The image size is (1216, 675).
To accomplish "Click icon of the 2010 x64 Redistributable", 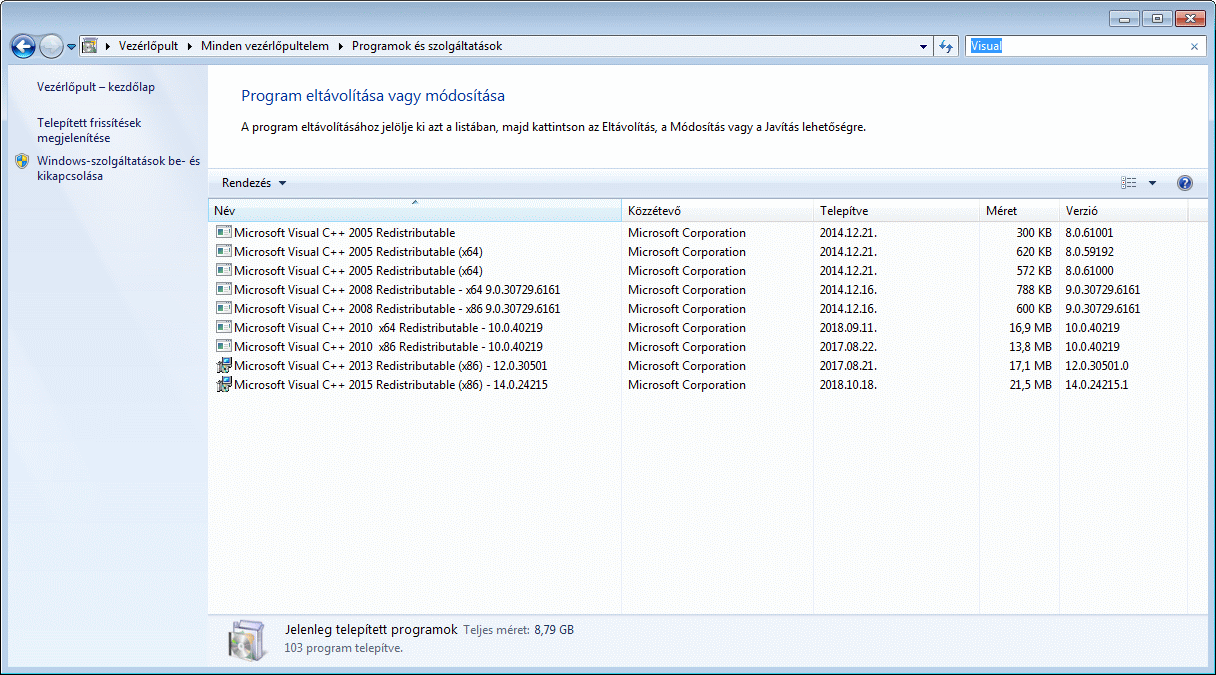I will coord(224,327).
